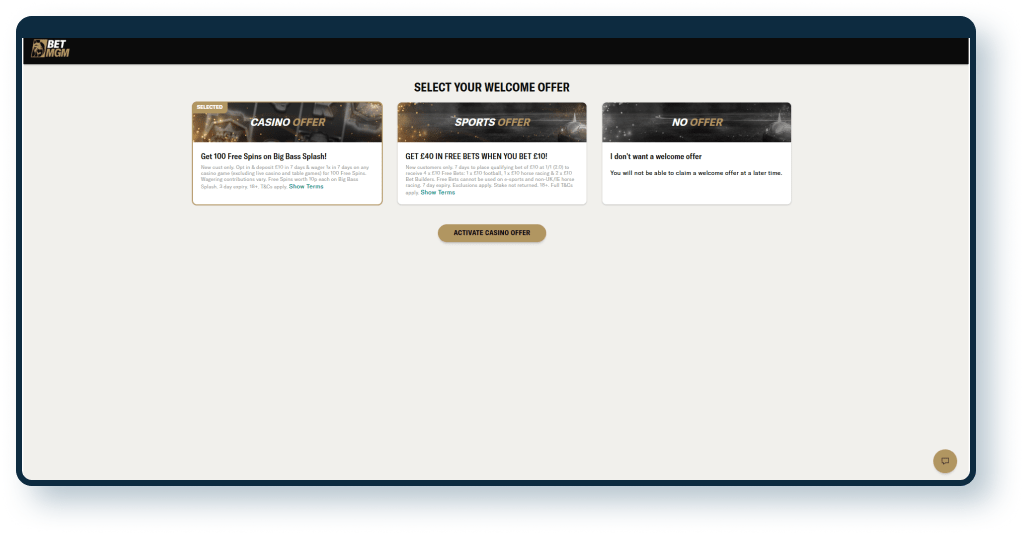Select the No Offer banner image
The width and height of the screenshot is (1024, 534).
pos(696,123)
